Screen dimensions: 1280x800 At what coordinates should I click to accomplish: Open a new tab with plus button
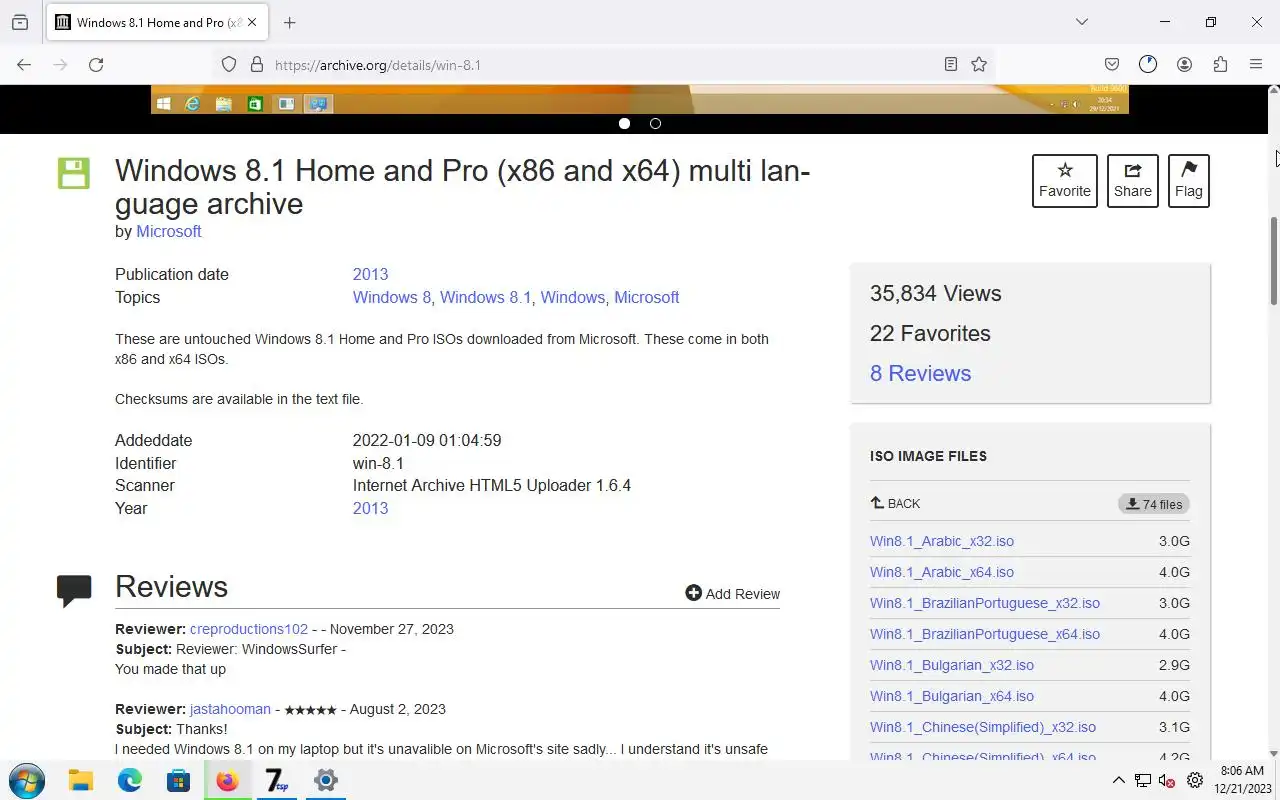click(289, 22)
